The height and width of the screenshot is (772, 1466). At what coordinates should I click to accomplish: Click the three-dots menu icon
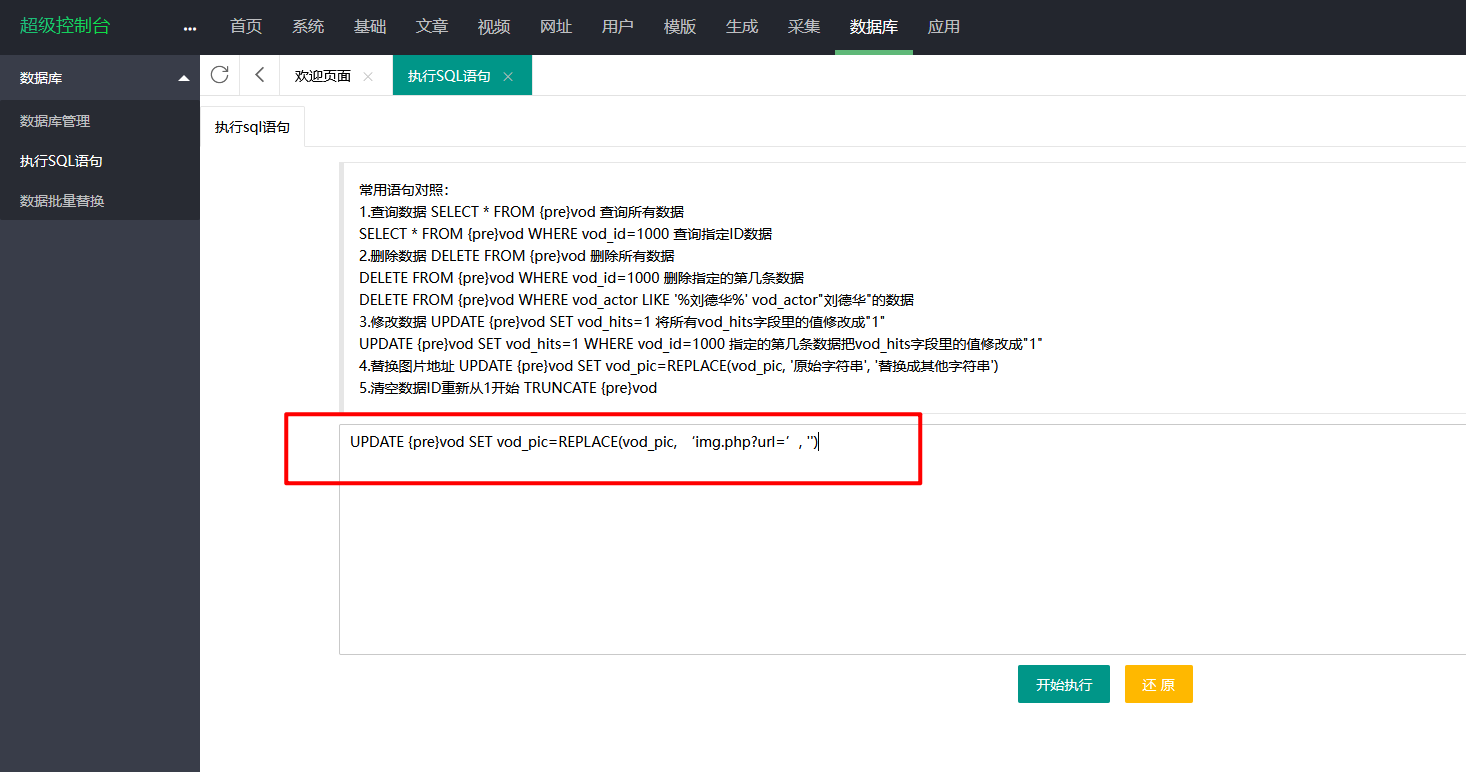[190, 28]
